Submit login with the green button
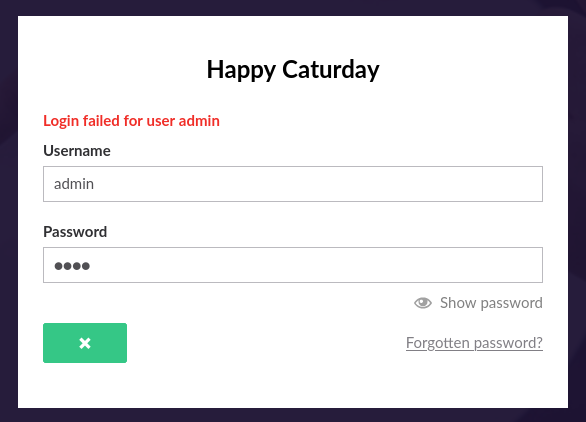Screen dimensions: 586x422 click(85, 343)
